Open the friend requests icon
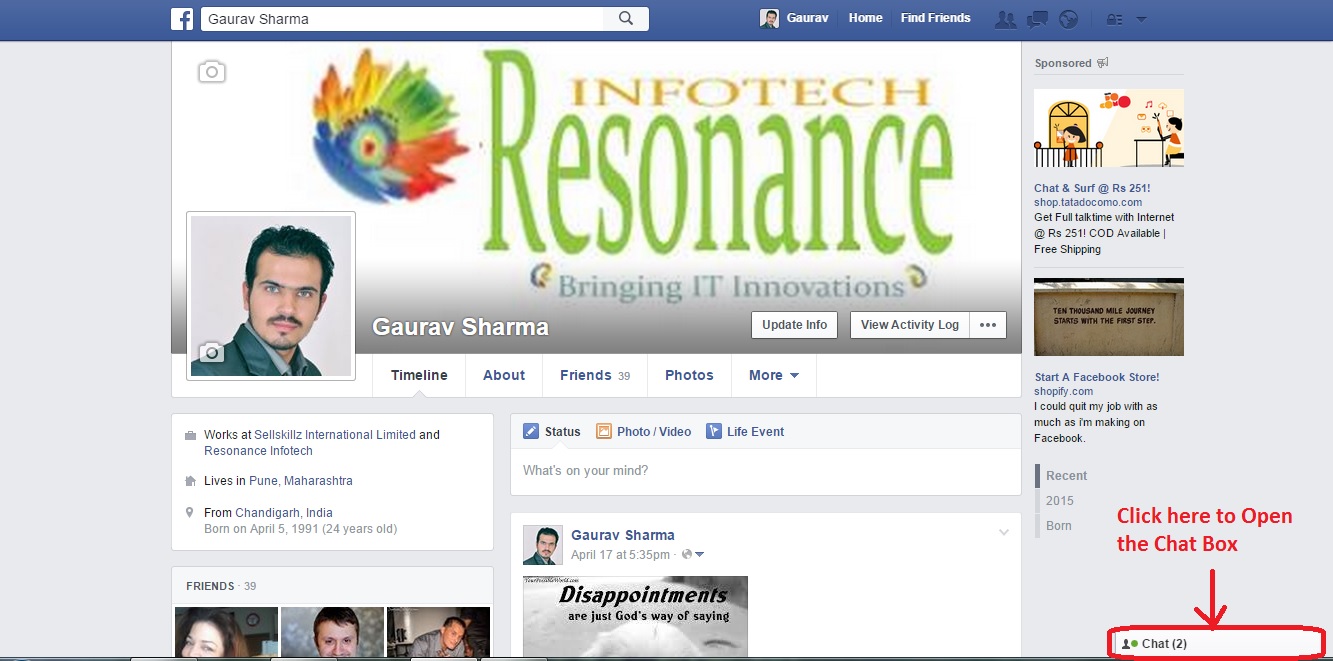This screenshot has height=661, width=1333. click(x=1006, y=18)
